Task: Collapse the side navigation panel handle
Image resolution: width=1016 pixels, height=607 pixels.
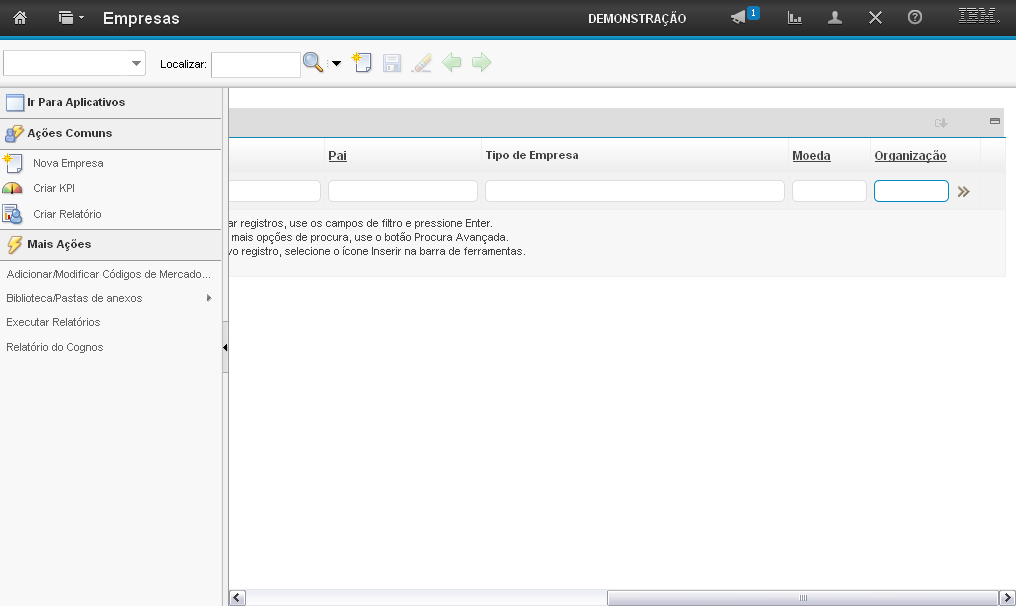Action: point(225,347)
